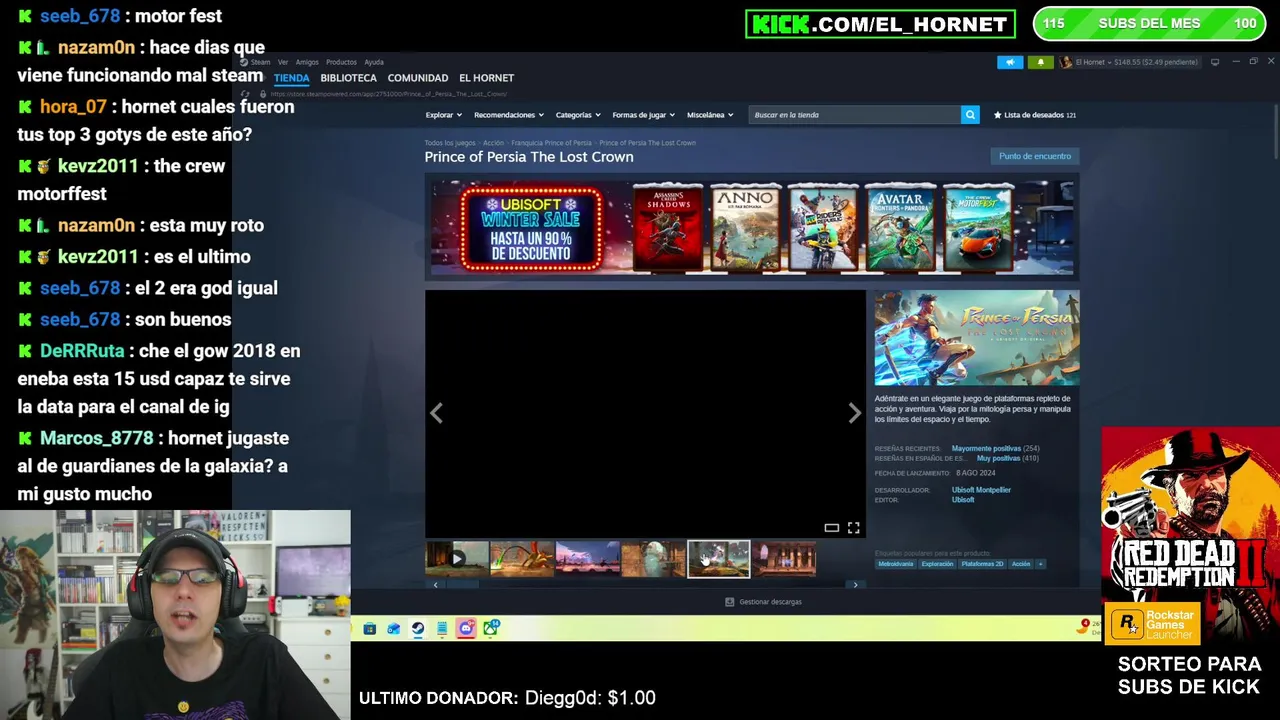Switch to the COMUNIDAD tab
Screen dimensions: 1280x720
click(x=418, y=78)
